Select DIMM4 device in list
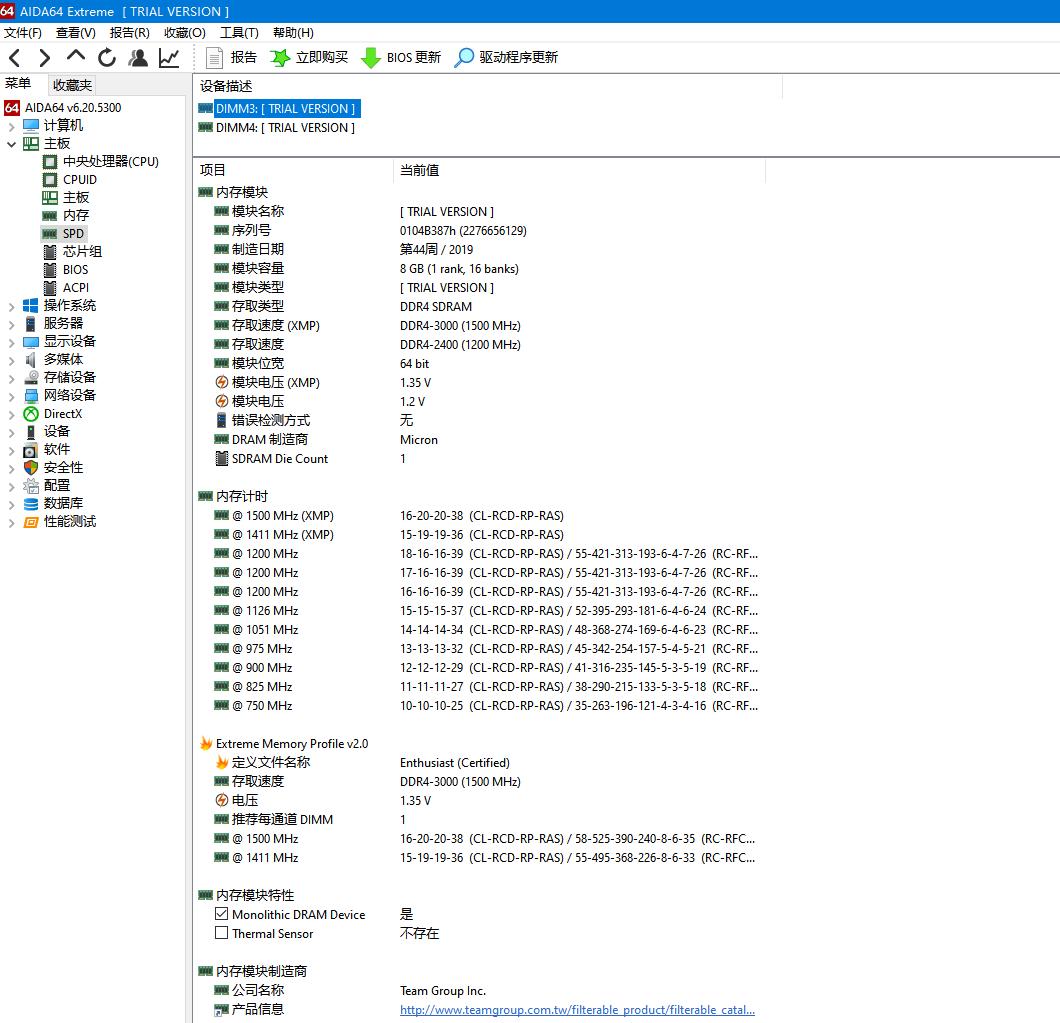 [285, 128]
